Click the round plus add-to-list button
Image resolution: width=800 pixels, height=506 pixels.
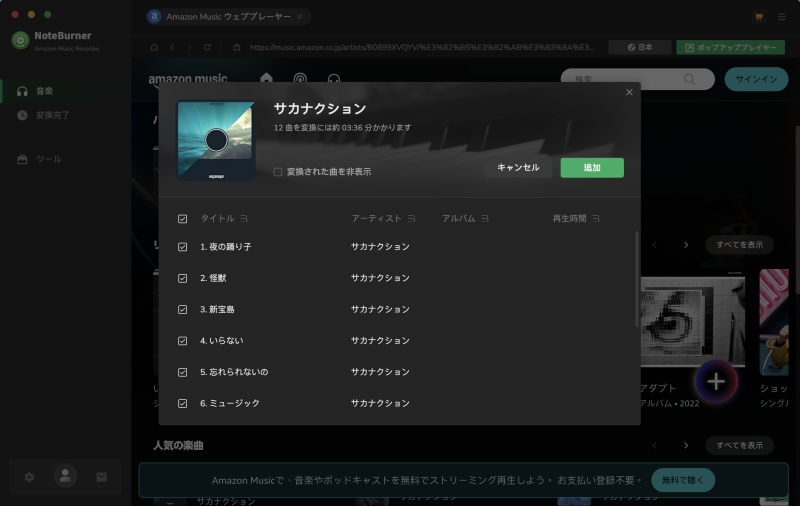(x=716, y=382)
